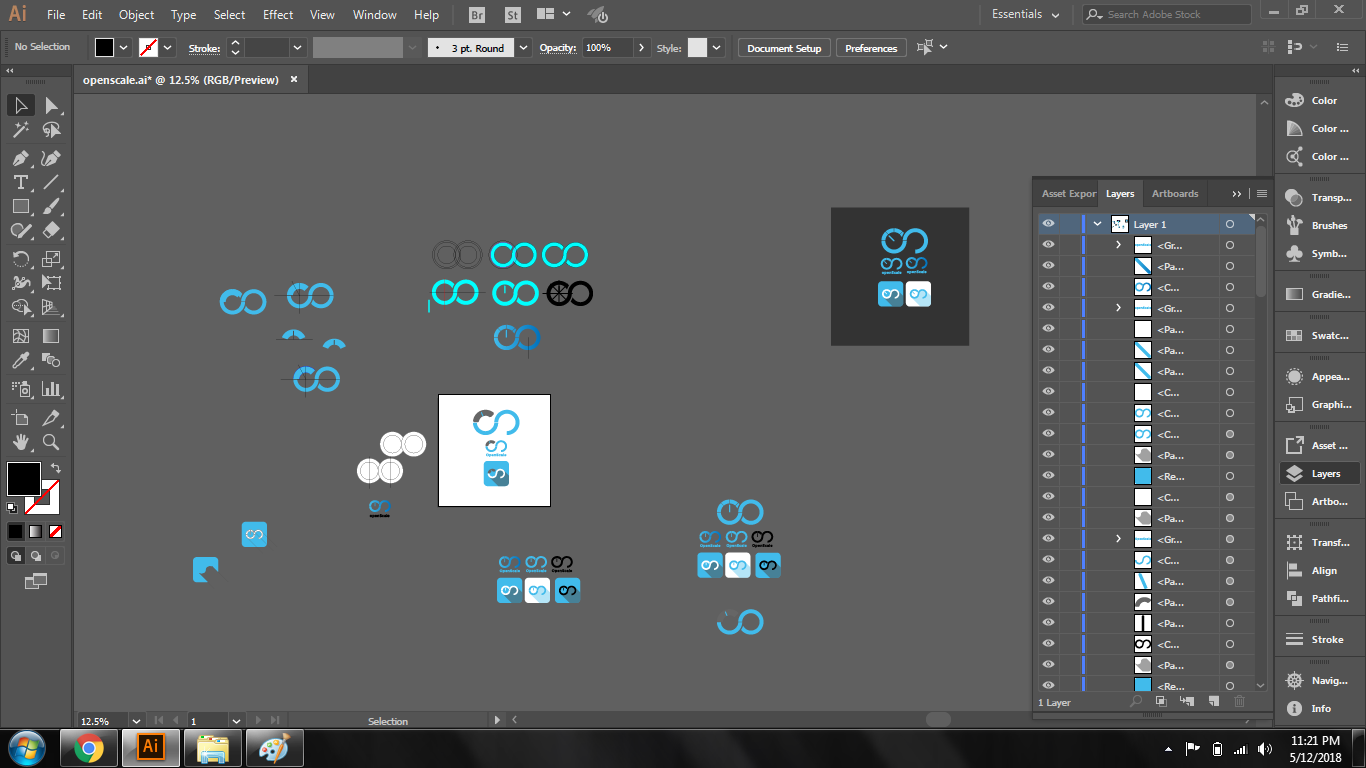Image resolution: width=1366 pixels, height=768 pixels.
Task: Select the Free Transform tool
Action: click(51, 283)
